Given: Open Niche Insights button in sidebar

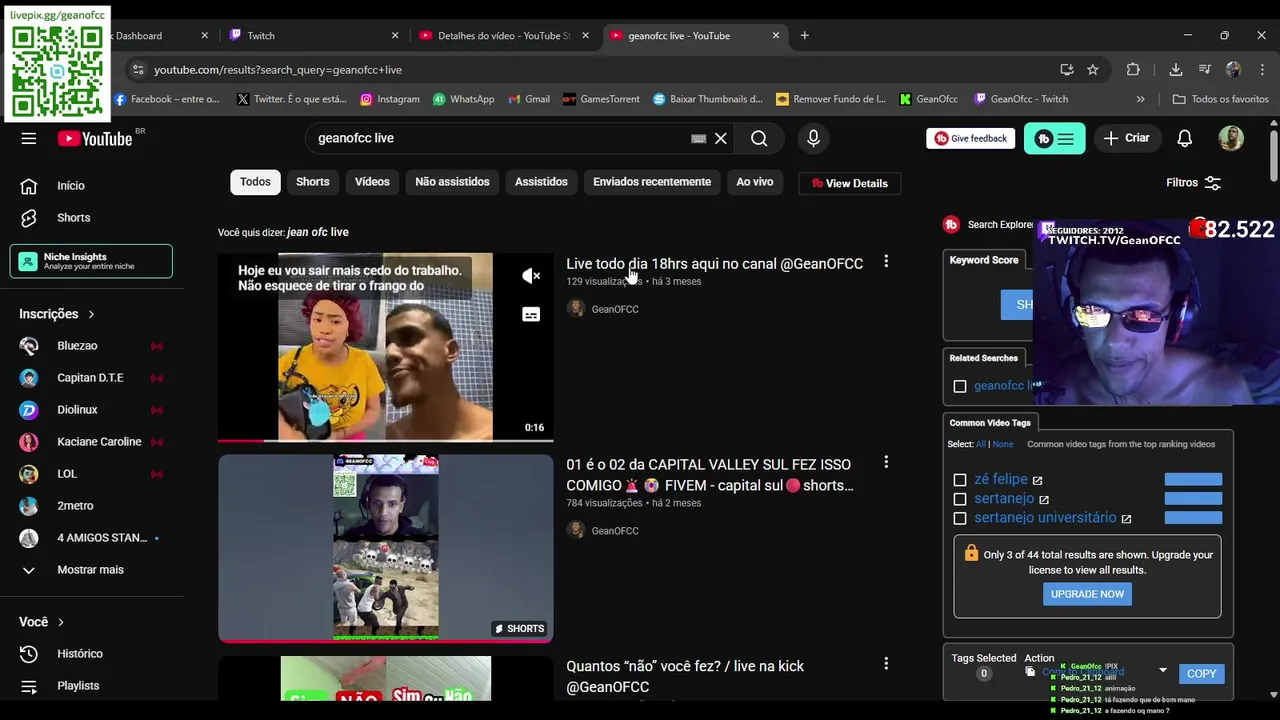Looking at the screenshot, I should click(x=91, y=261).
